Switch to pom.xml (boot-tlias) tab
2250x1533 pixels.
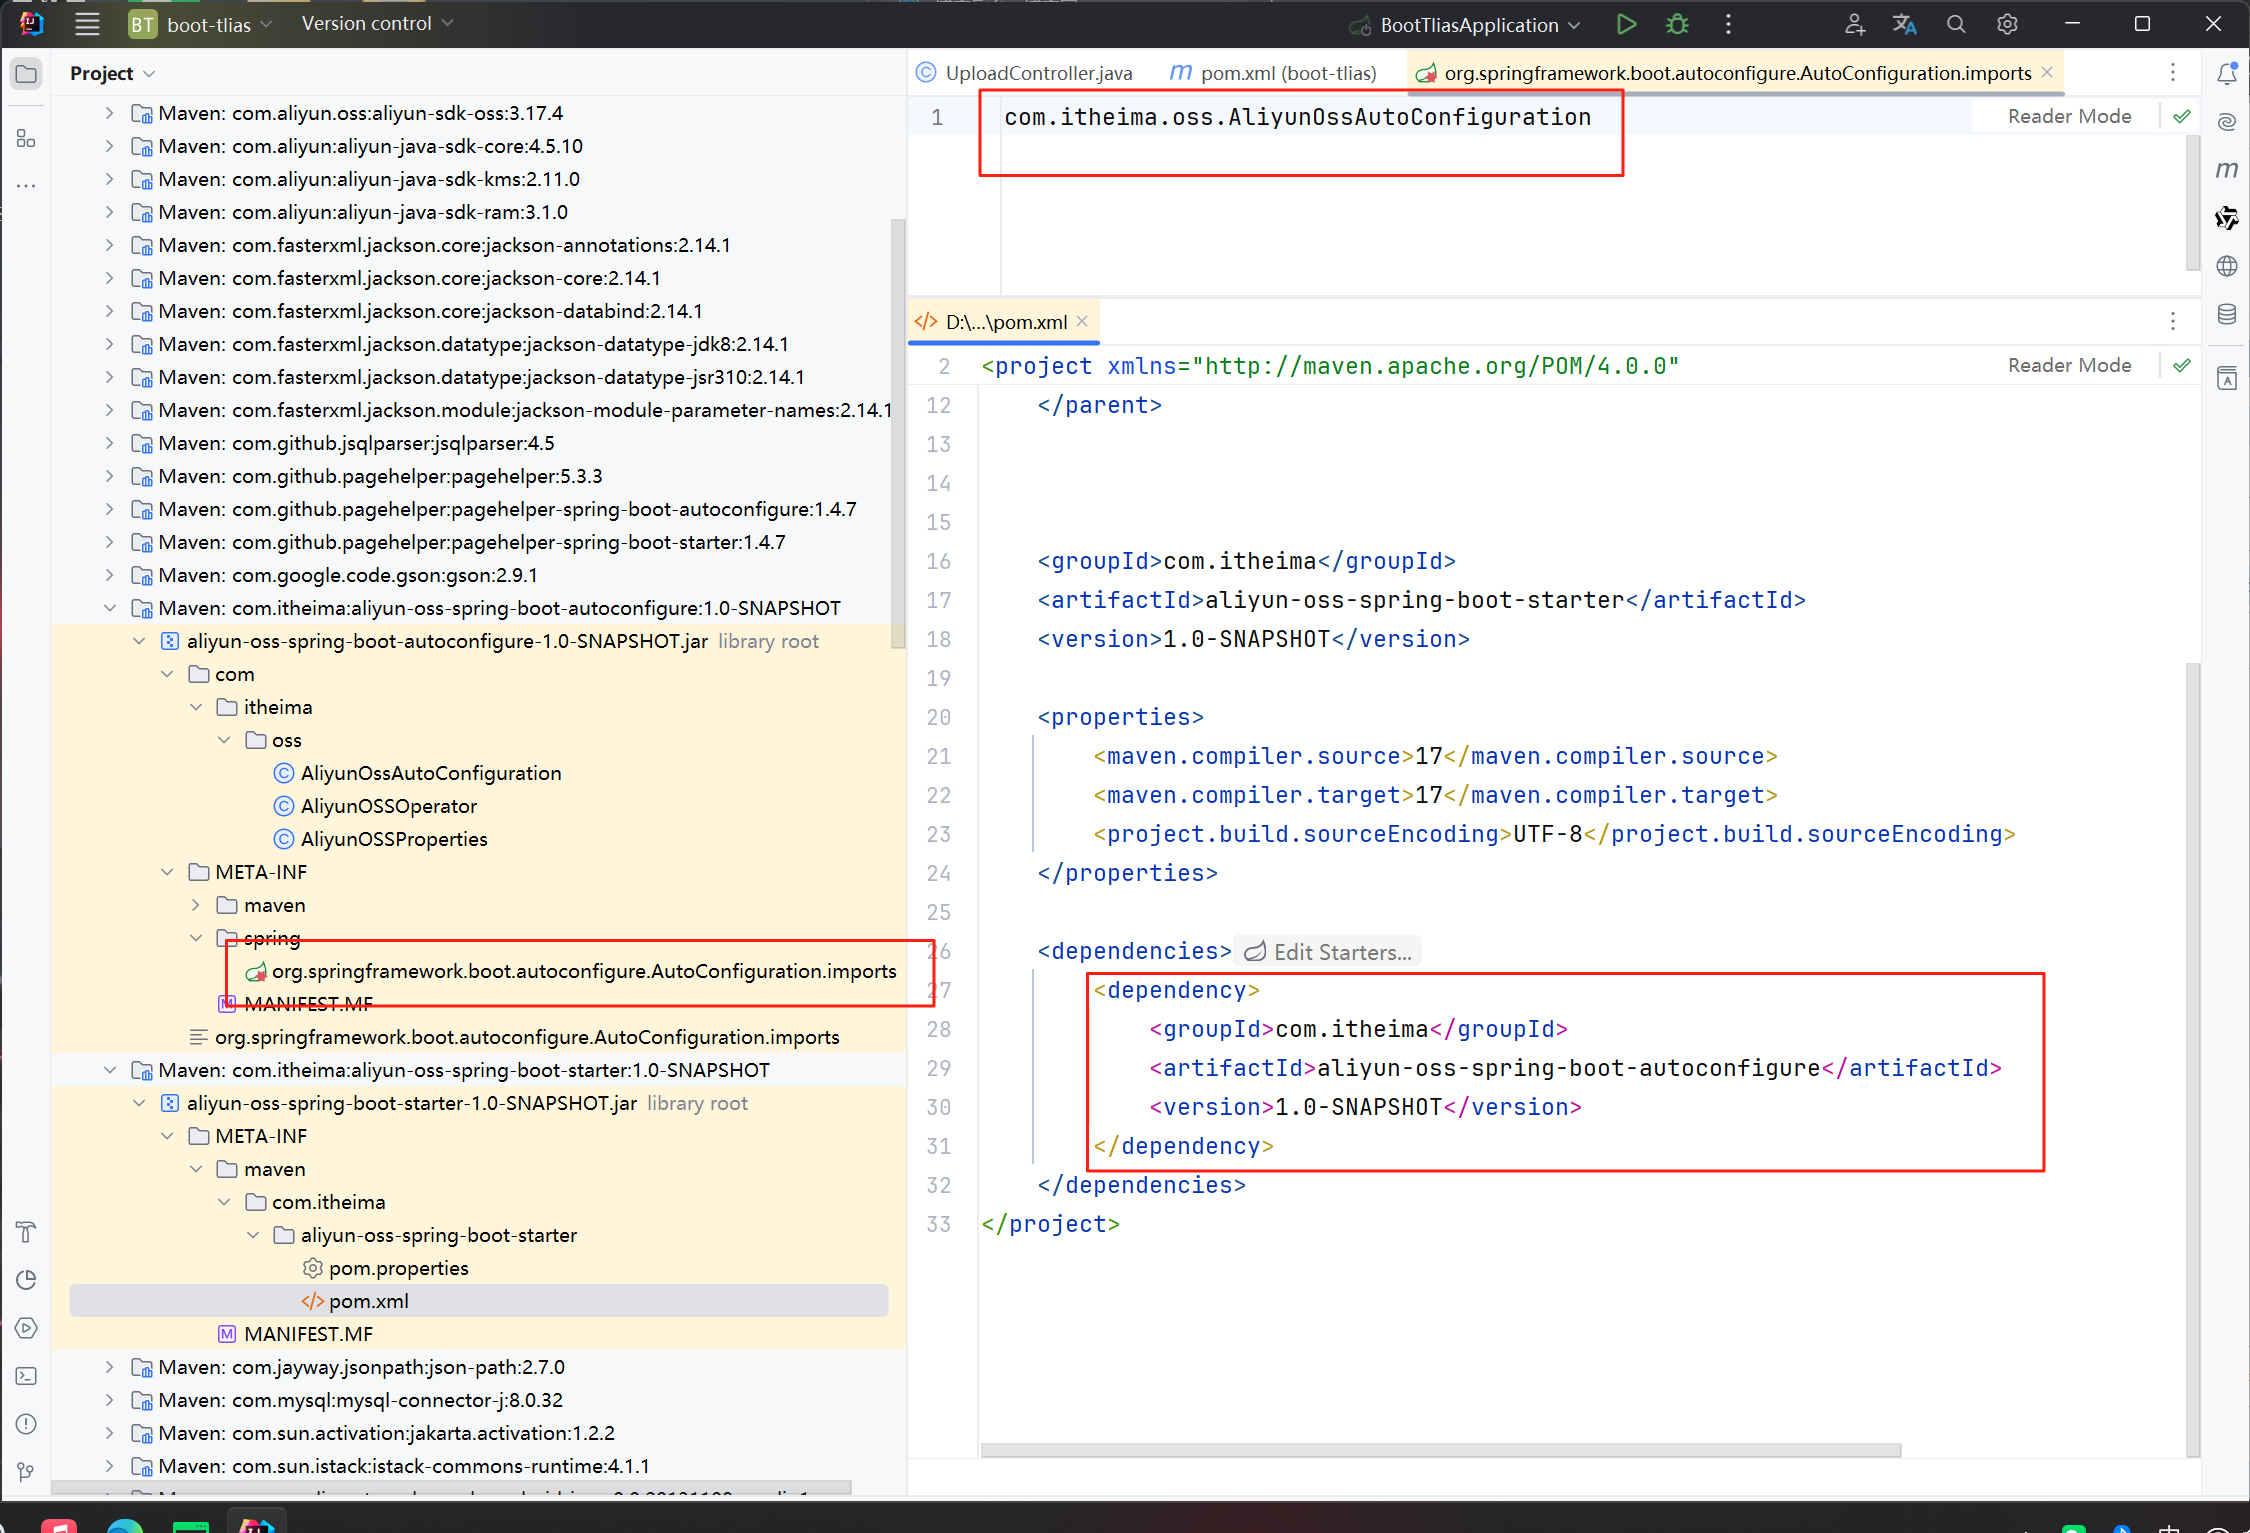(1287, 73)
